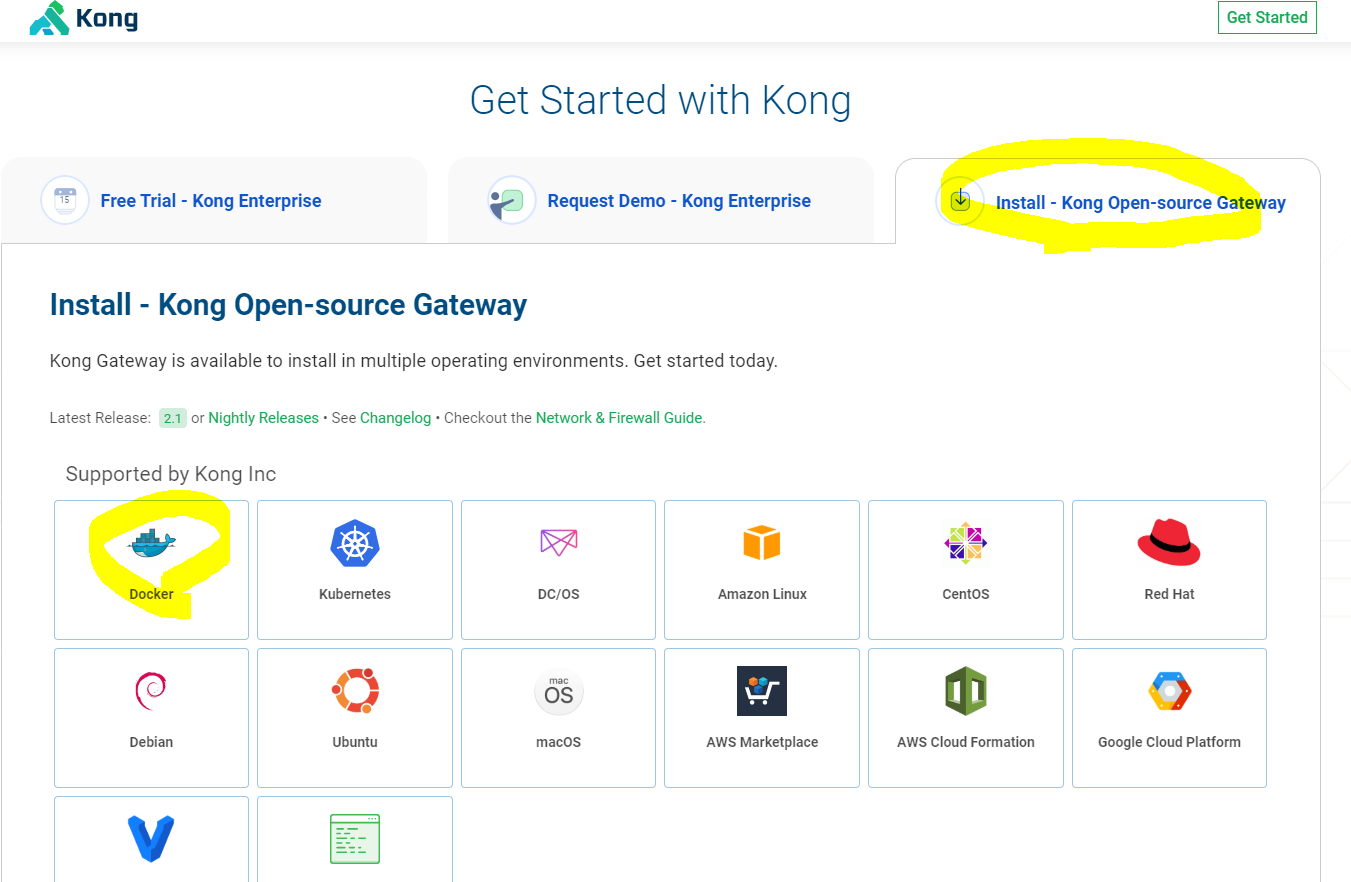Click the Red Hat fedora icon
Viewport: 1351px width, 882px height.
(1169, 542)
